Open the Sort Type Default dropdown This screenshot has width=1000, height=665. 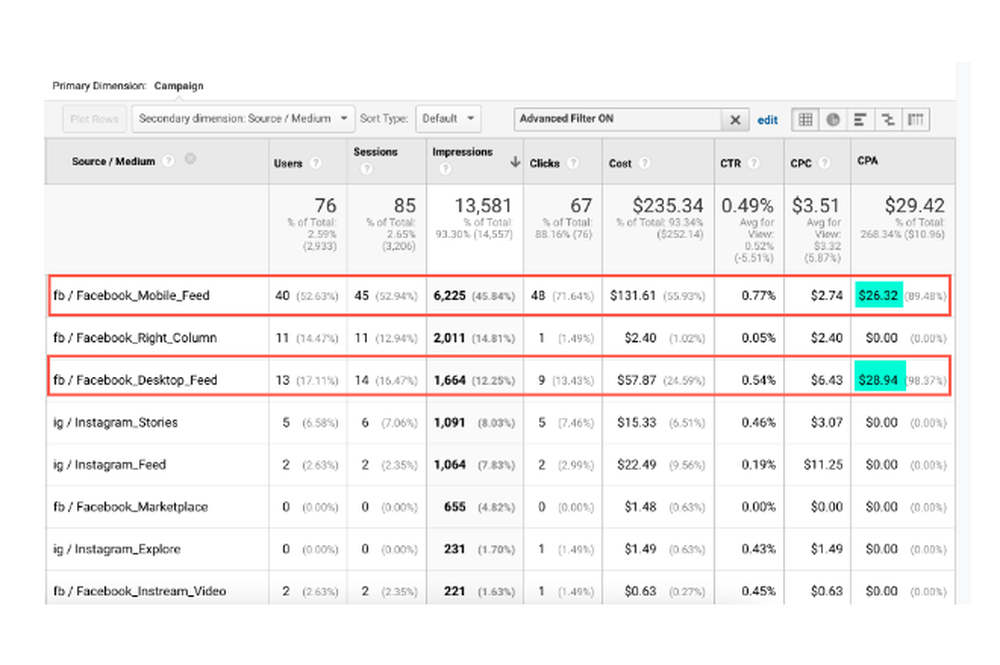(448, 119)
